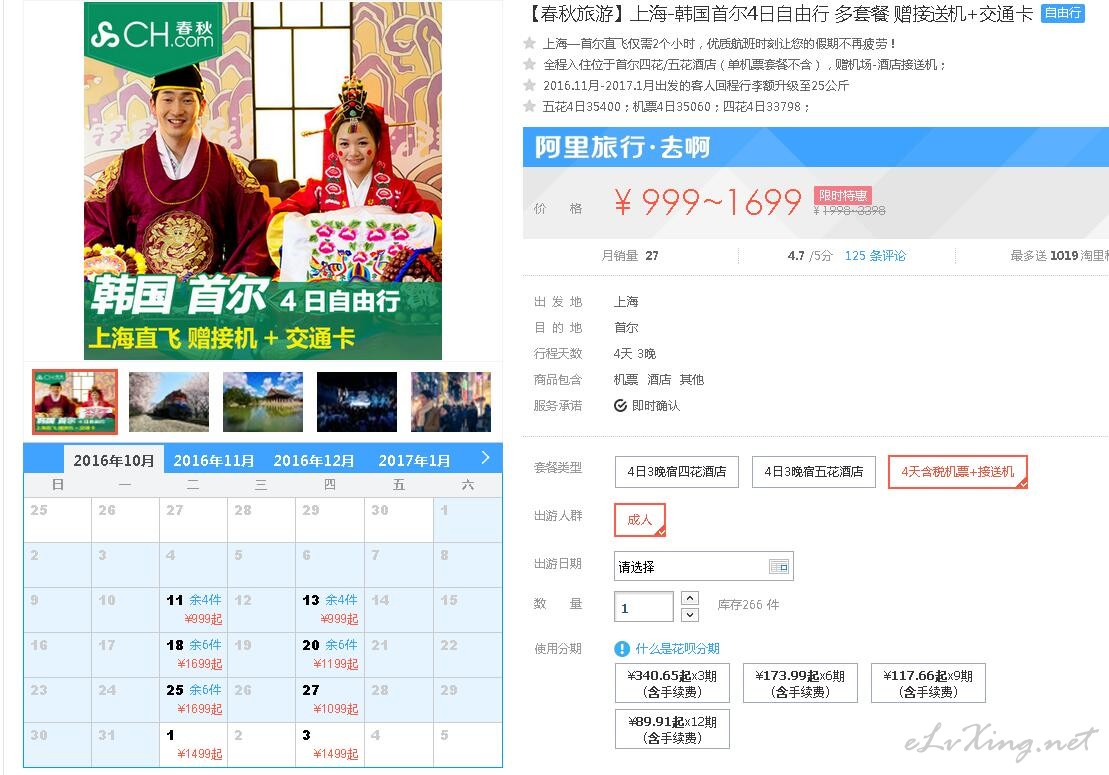The image size is (1109, 775).
Task: Select the night street crowd thumbnail
Action: 451,402
